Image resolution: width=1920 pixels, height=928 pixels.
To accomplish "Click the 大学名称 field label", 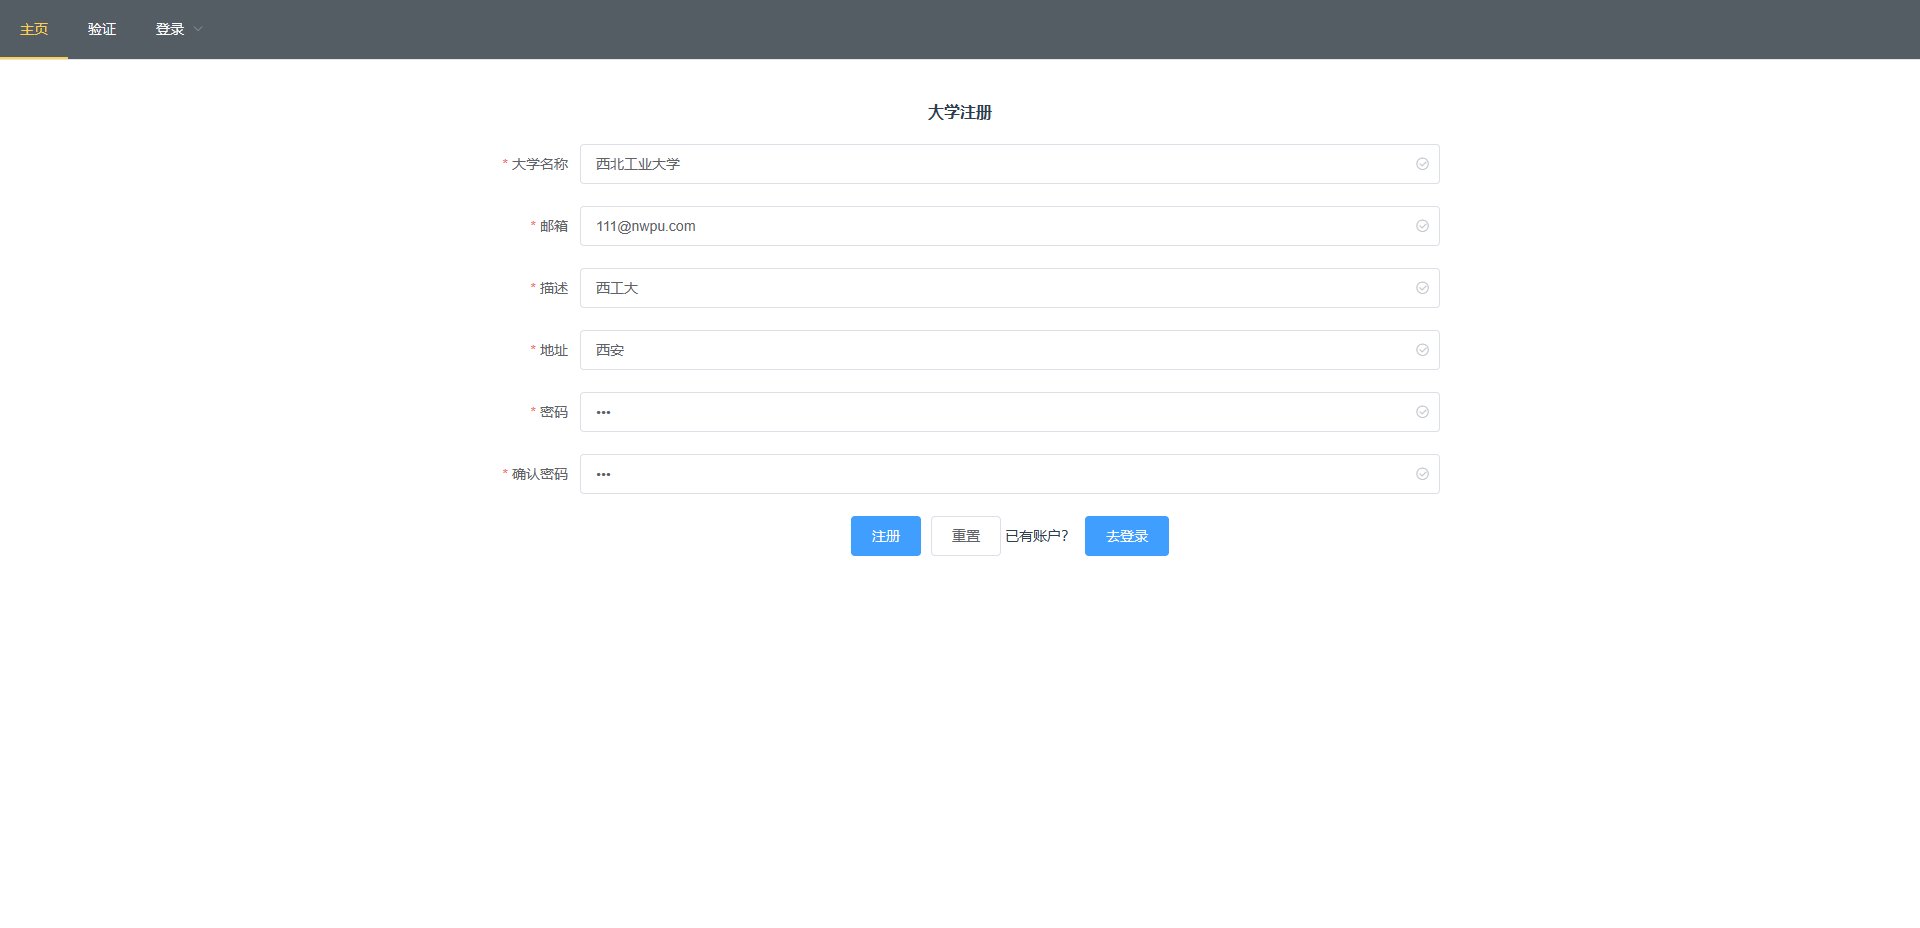I will (540, 164).
